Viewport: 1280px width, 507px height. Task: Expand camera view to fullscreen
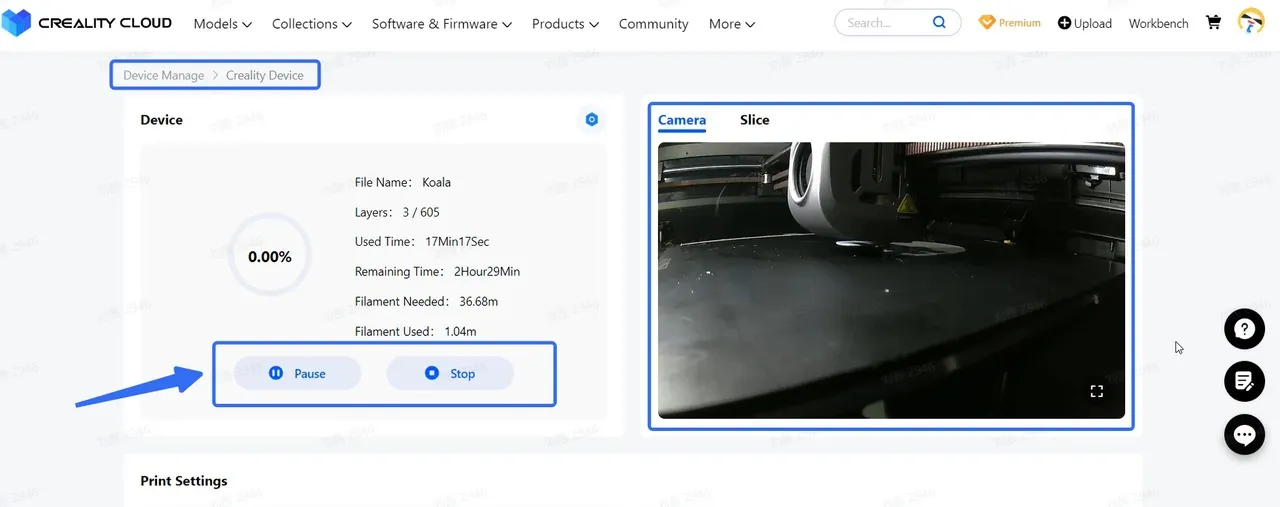point(1096,391)
